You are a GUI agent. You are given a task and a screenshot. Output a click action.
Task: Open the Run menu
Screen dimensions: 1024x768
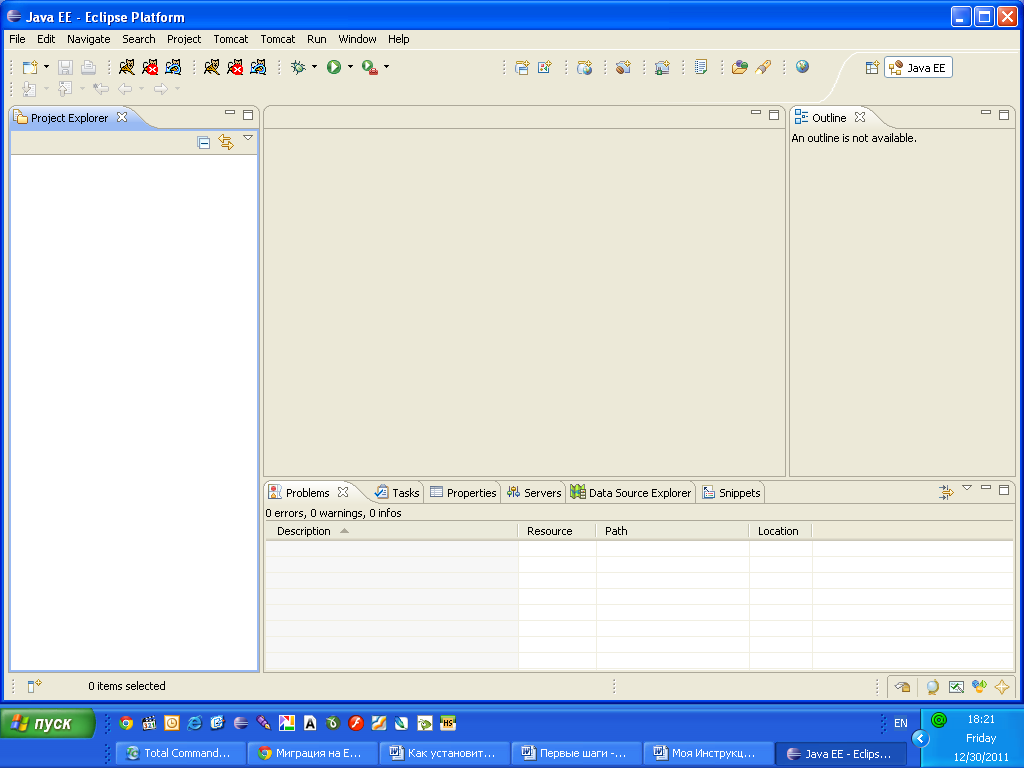317,39
